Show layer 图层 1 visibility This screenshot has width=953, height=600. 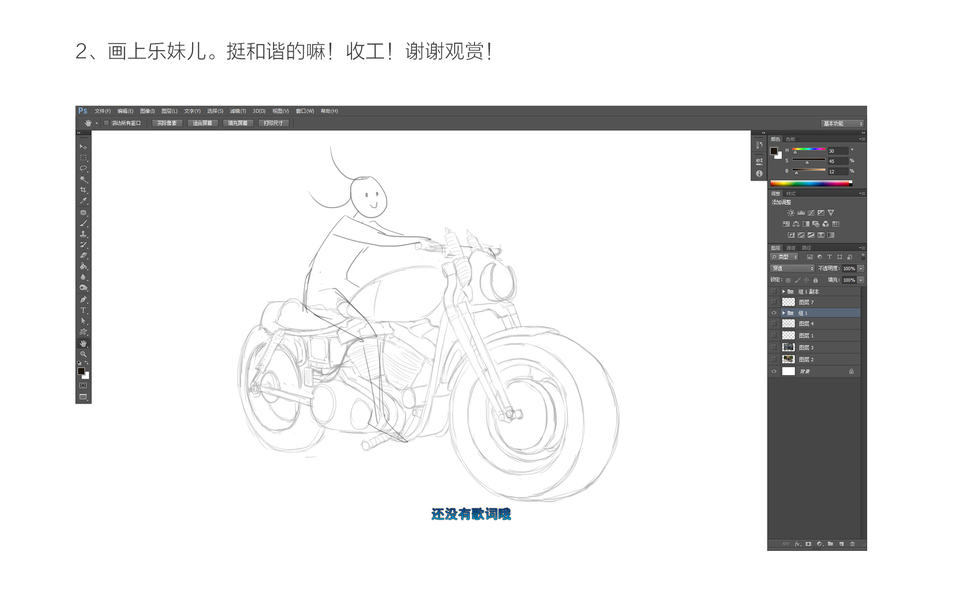click(774, 335)
